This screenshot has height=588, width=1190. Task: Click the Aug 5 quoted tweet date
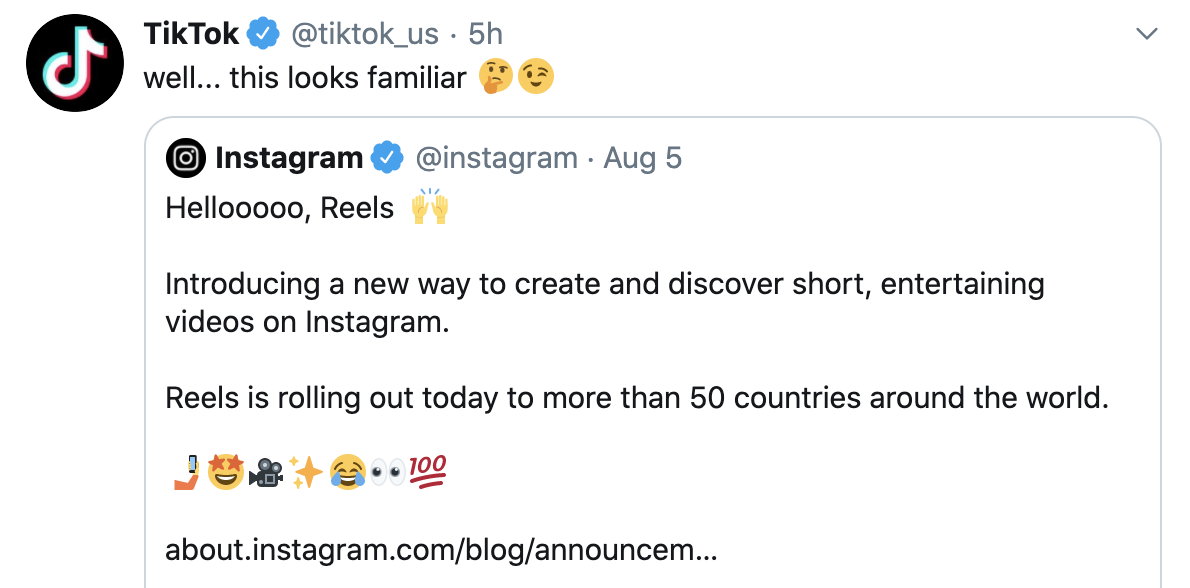(642, 158)
